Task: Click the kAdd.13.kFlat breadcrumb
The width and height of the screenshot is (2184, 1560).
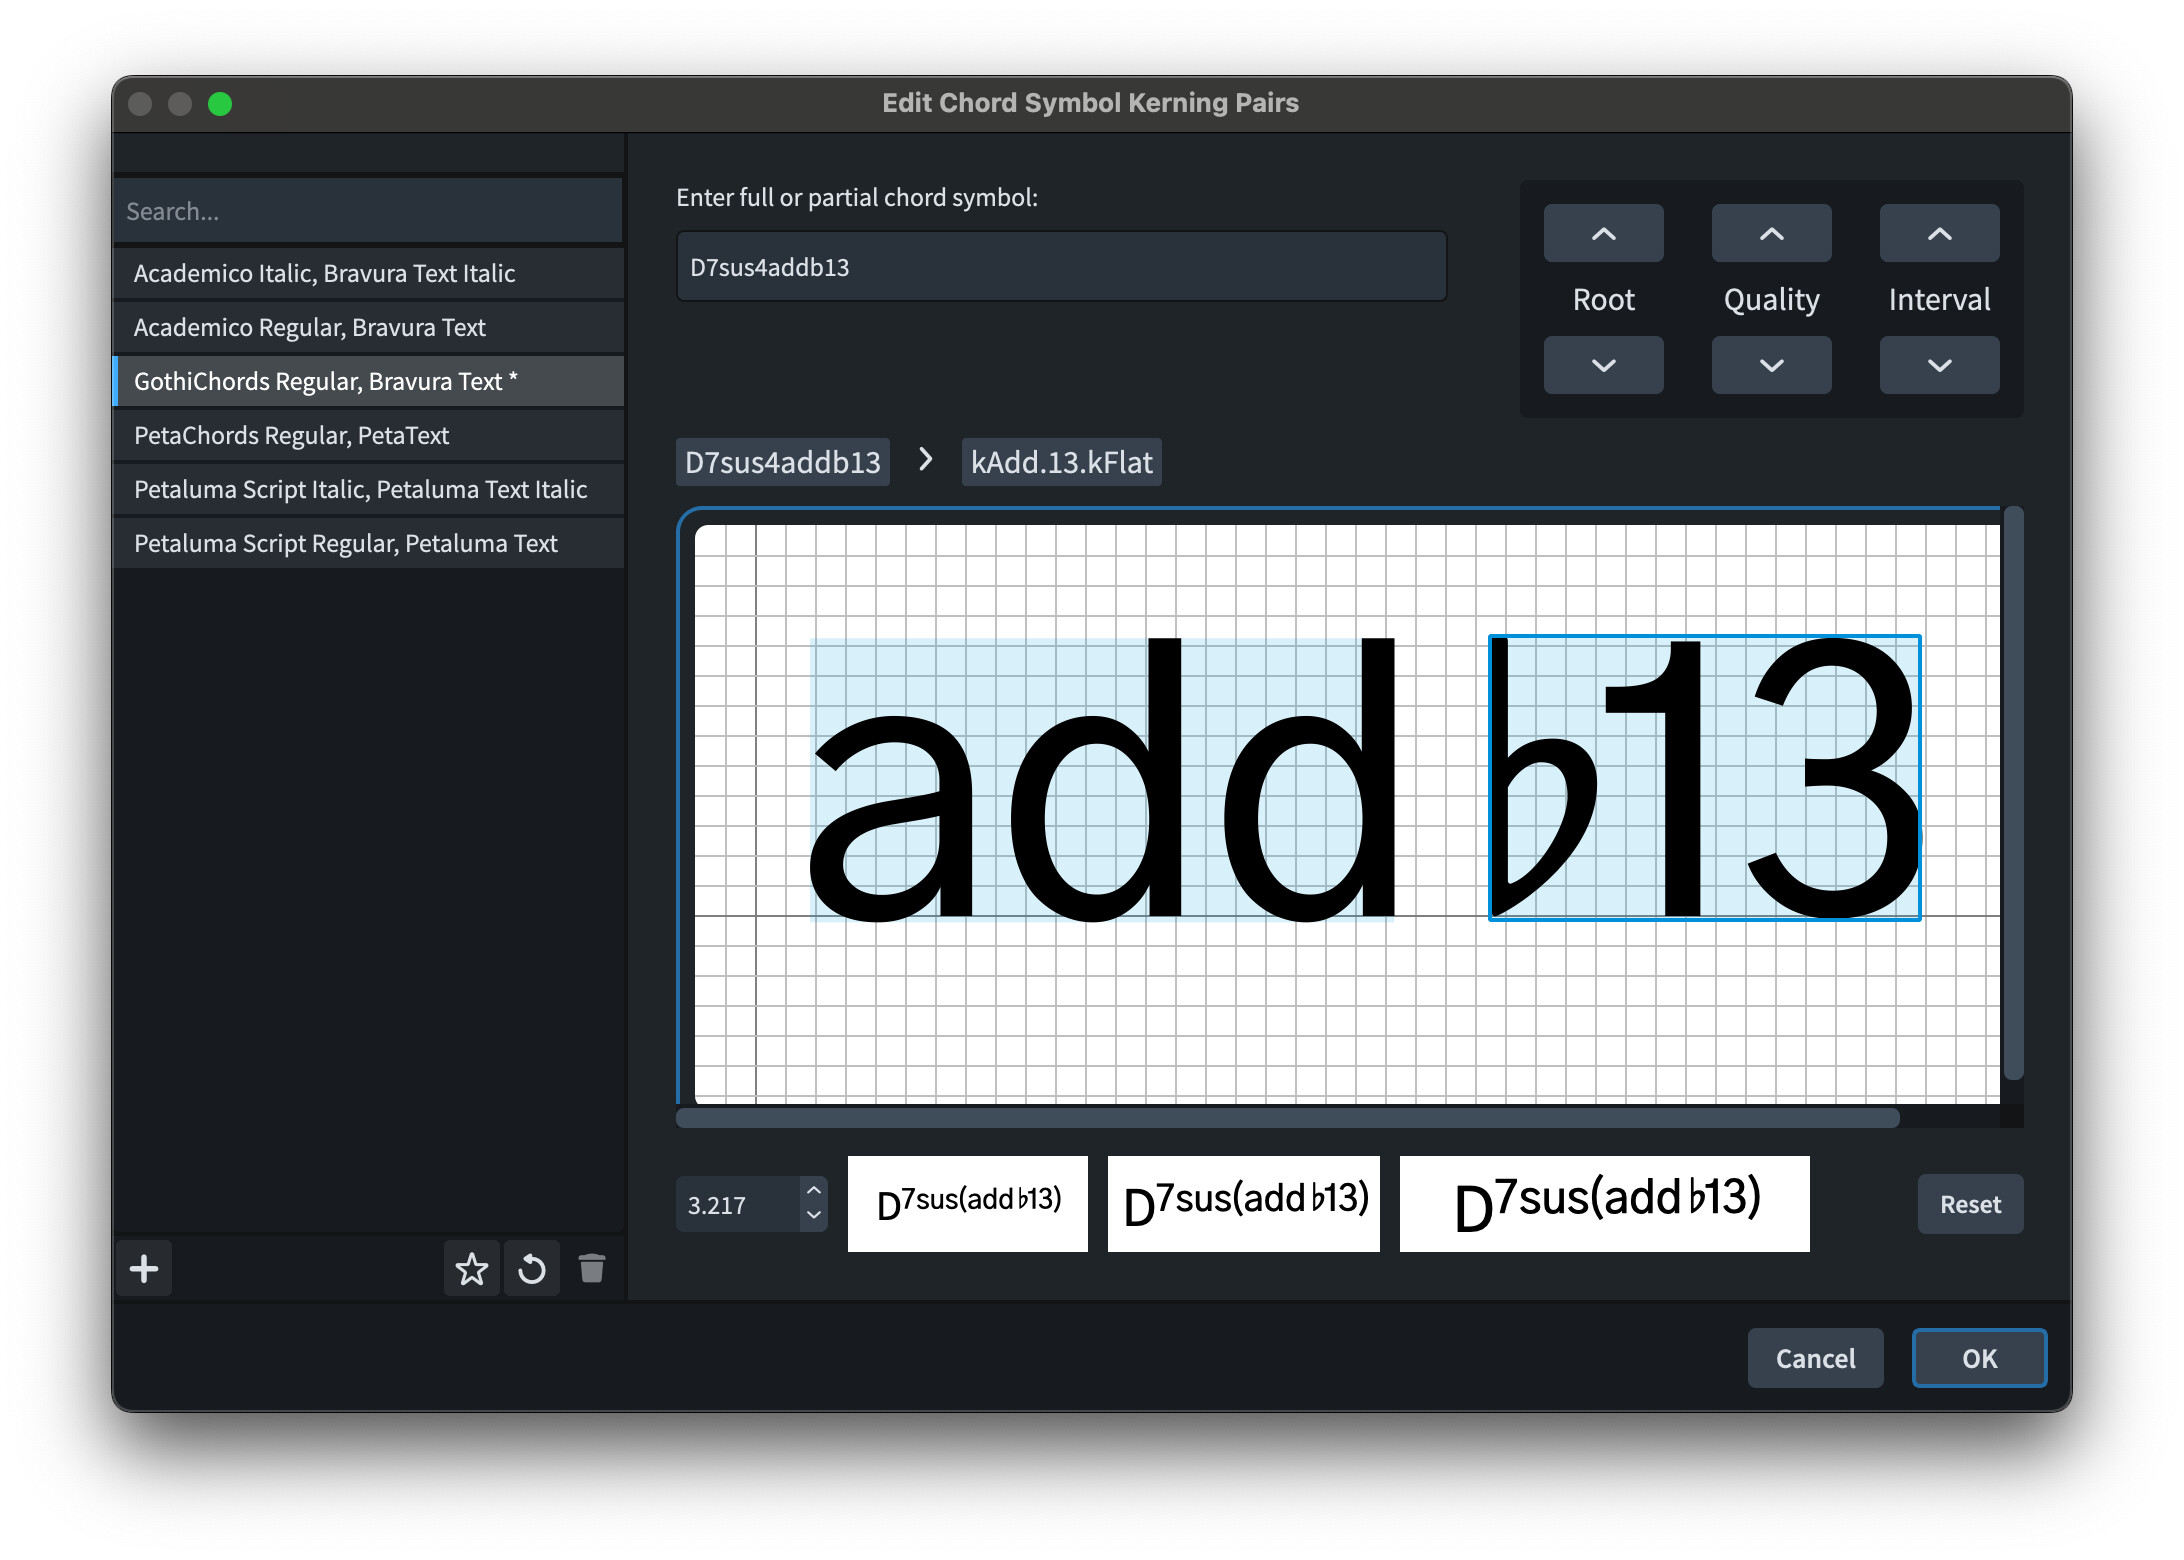Action: (x=1061, y=462)
